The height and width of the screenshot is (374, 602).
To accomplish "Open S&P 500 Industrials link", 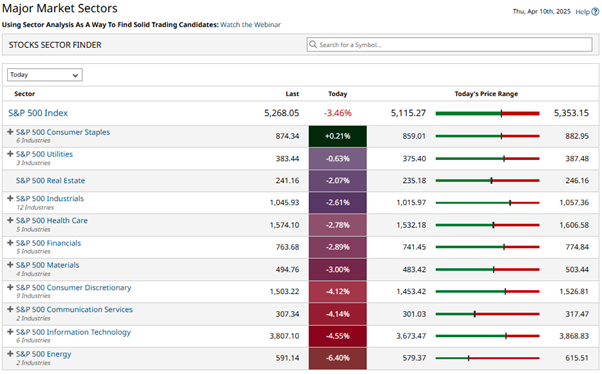I will [x=50, y=199].
